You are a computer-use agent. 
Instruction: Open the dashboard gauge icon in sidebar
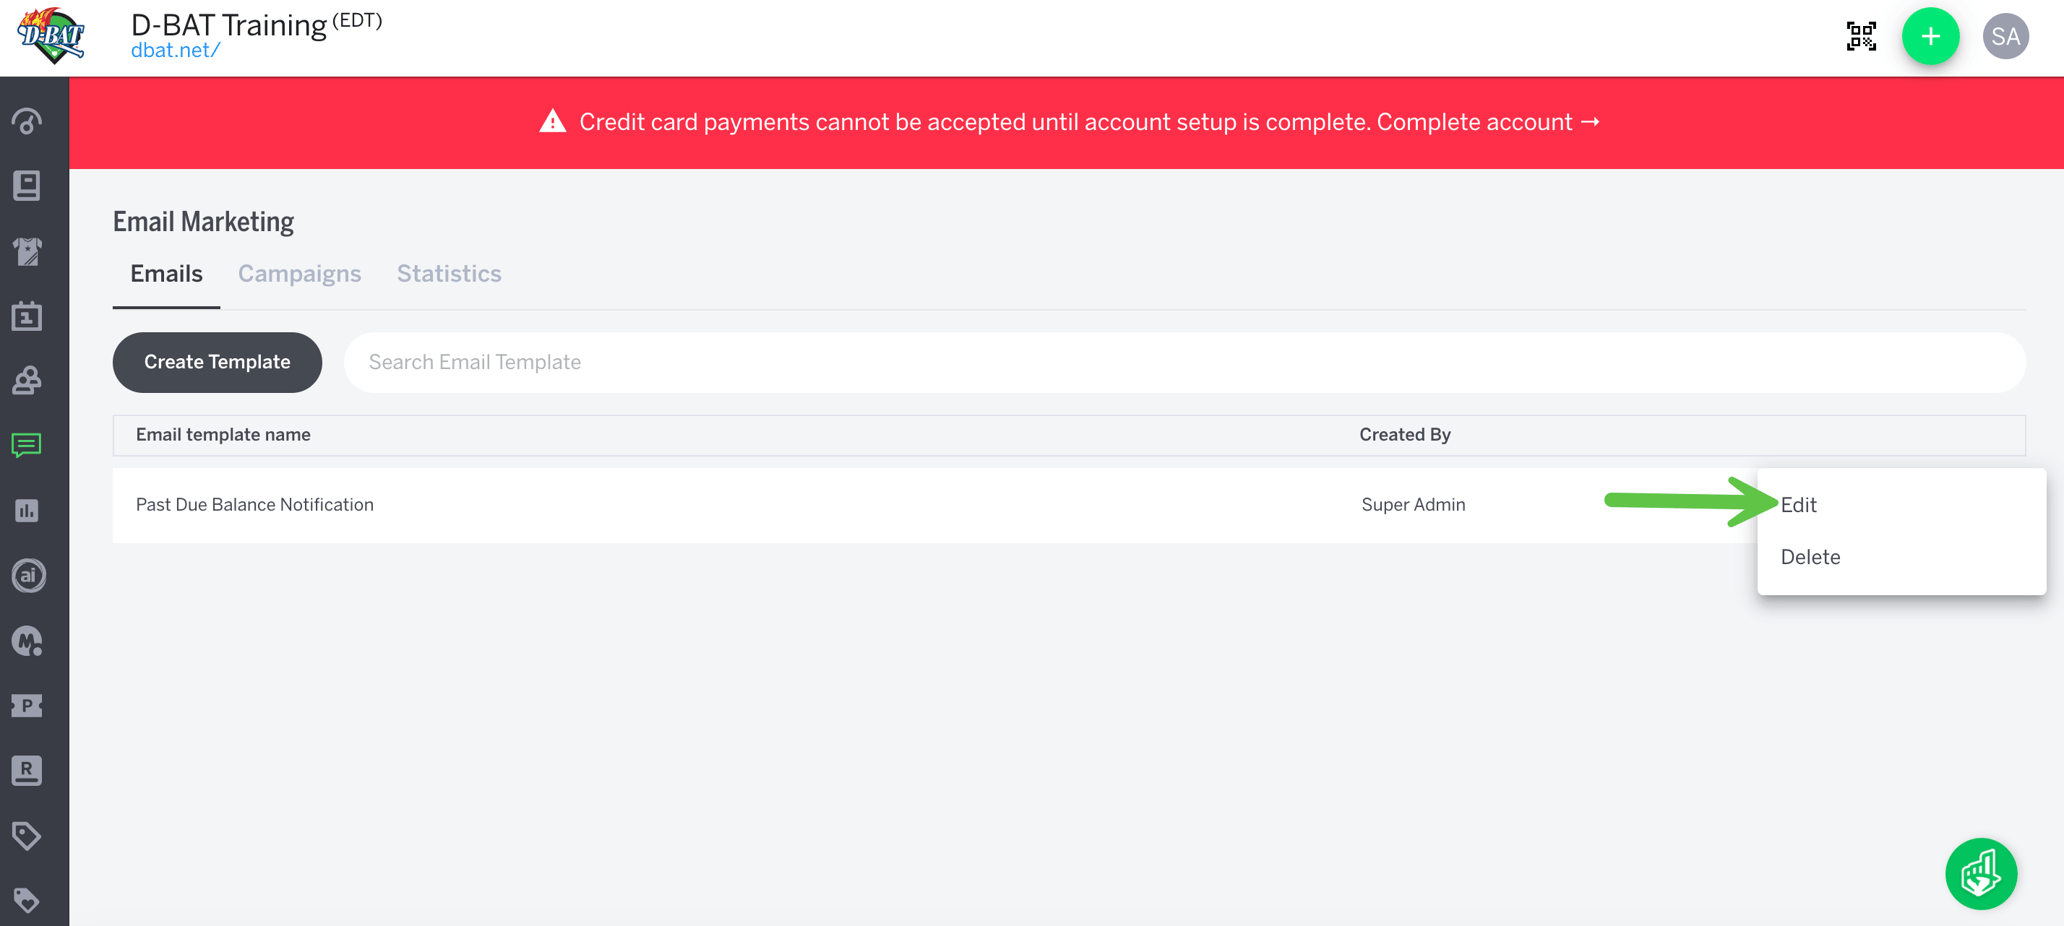click(26, 122)
